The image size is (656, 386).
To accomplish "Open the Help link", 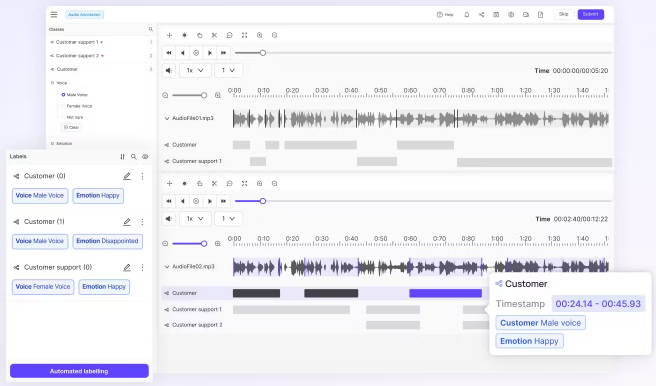I will 445,15.
